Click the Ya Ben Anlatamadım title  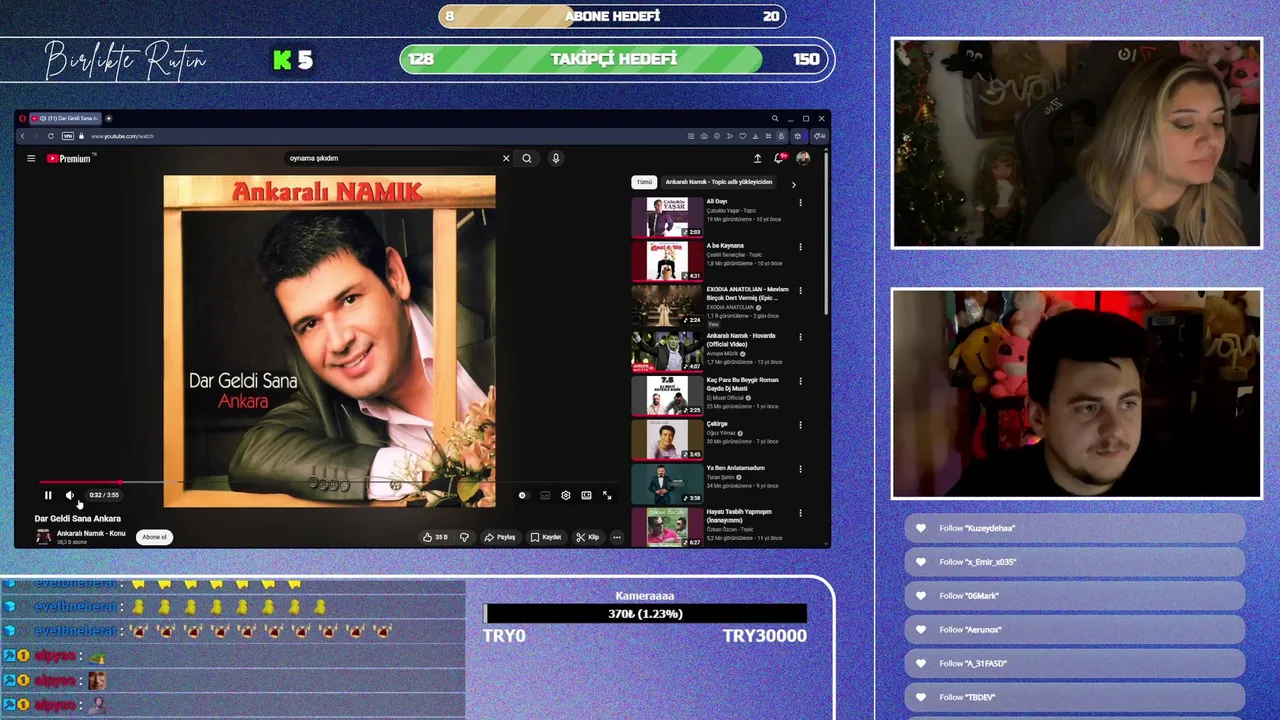[735, 468]
